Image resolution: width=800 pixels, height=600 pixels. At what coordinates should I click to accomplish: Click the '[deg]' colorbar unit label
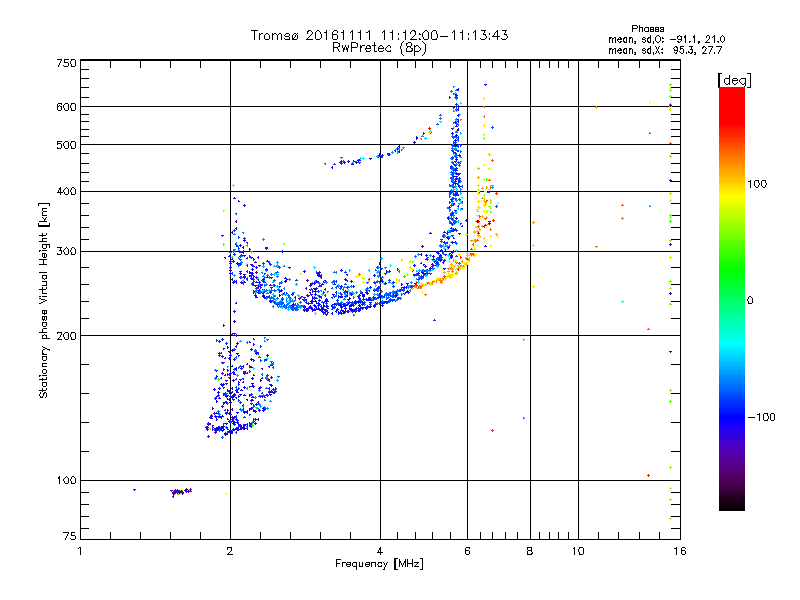734,80
